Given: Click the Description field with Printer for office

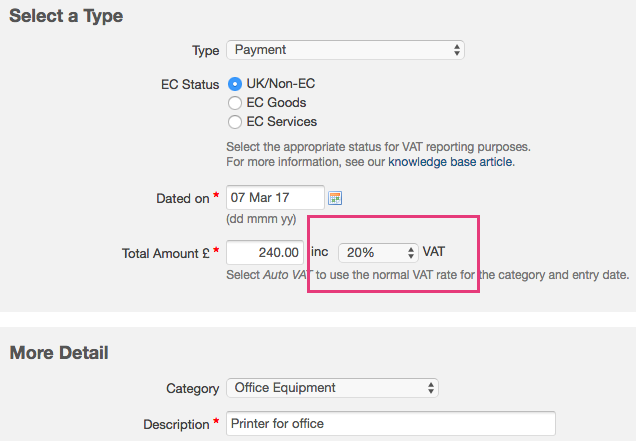Looking at the screenshot, I should [390, 423].
